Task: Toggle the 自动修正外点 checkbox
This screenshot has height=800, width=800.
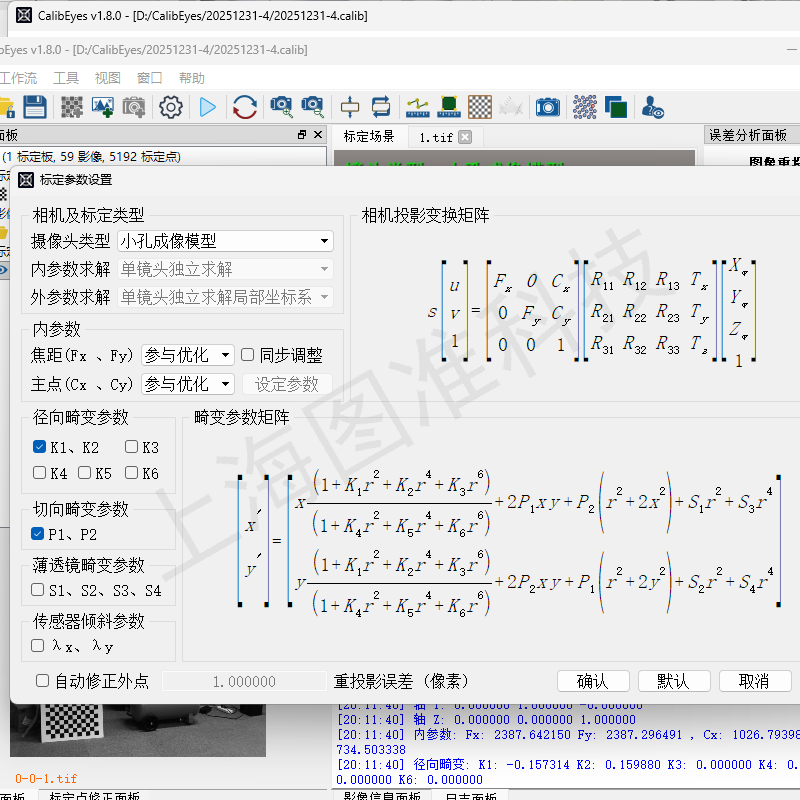Action: 42,681
